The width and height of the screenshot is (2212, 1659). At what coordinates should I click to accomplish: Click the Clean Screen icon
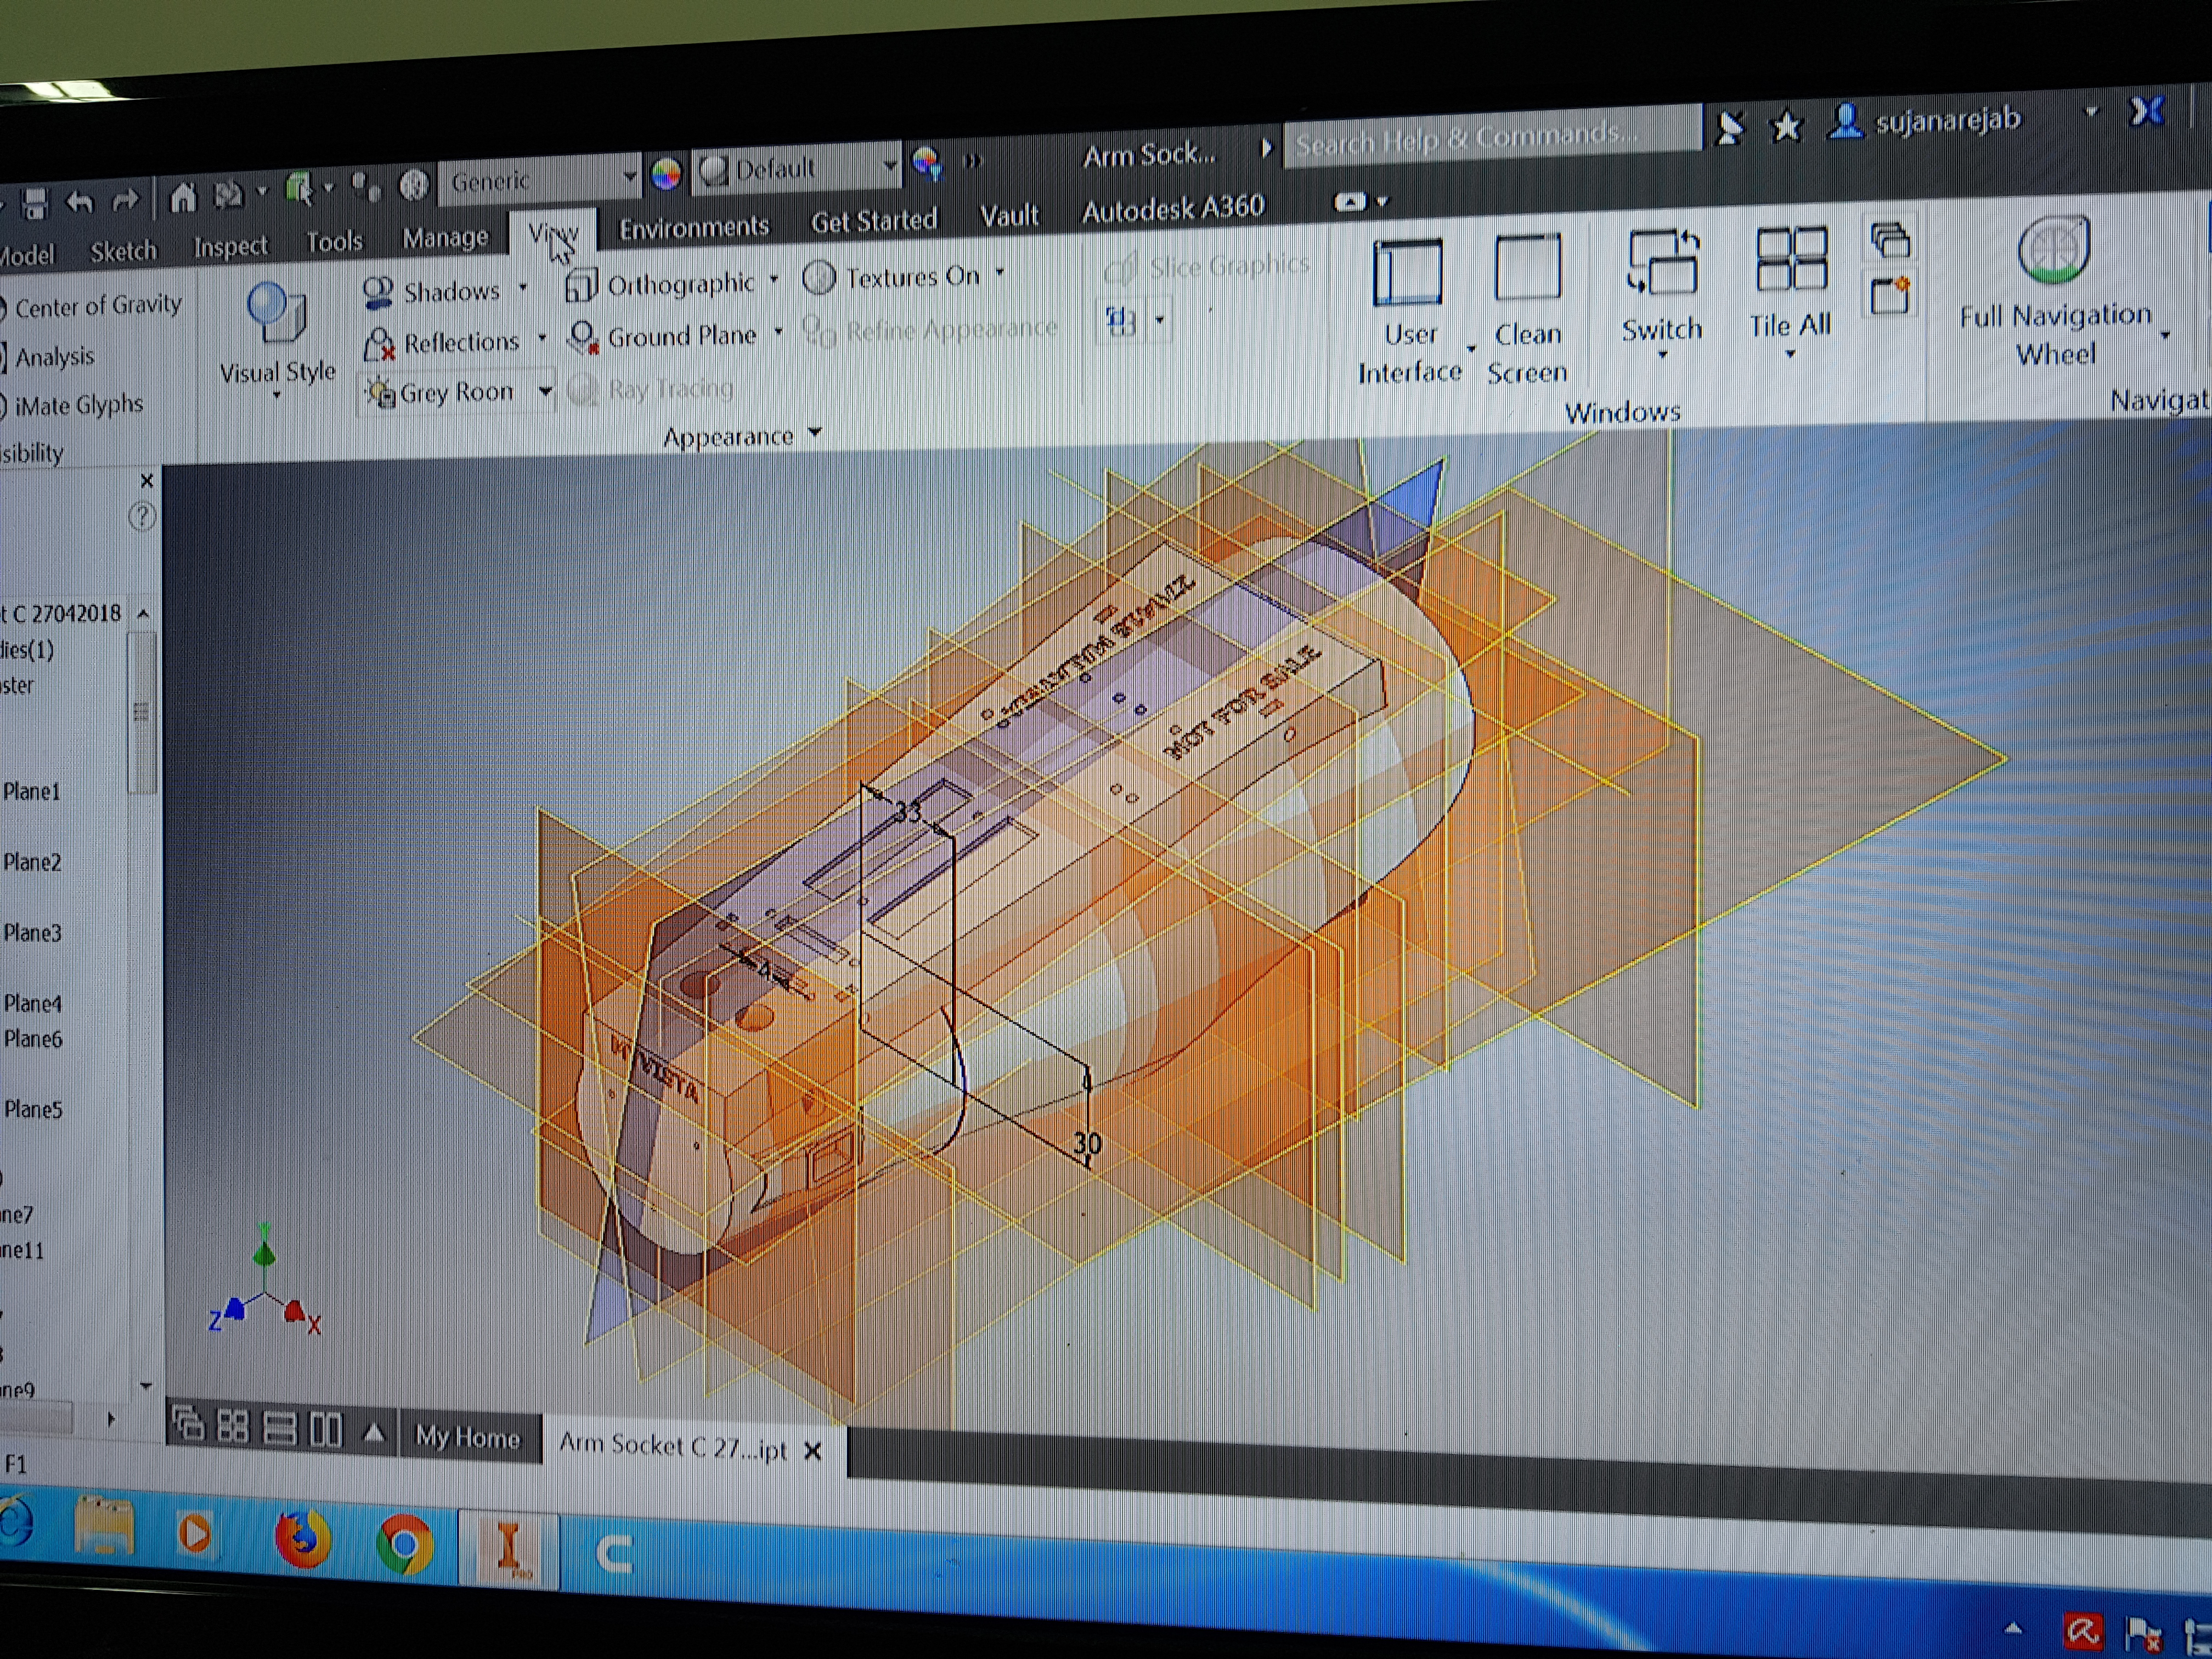pyautogui.click(x=1527, y=267)
